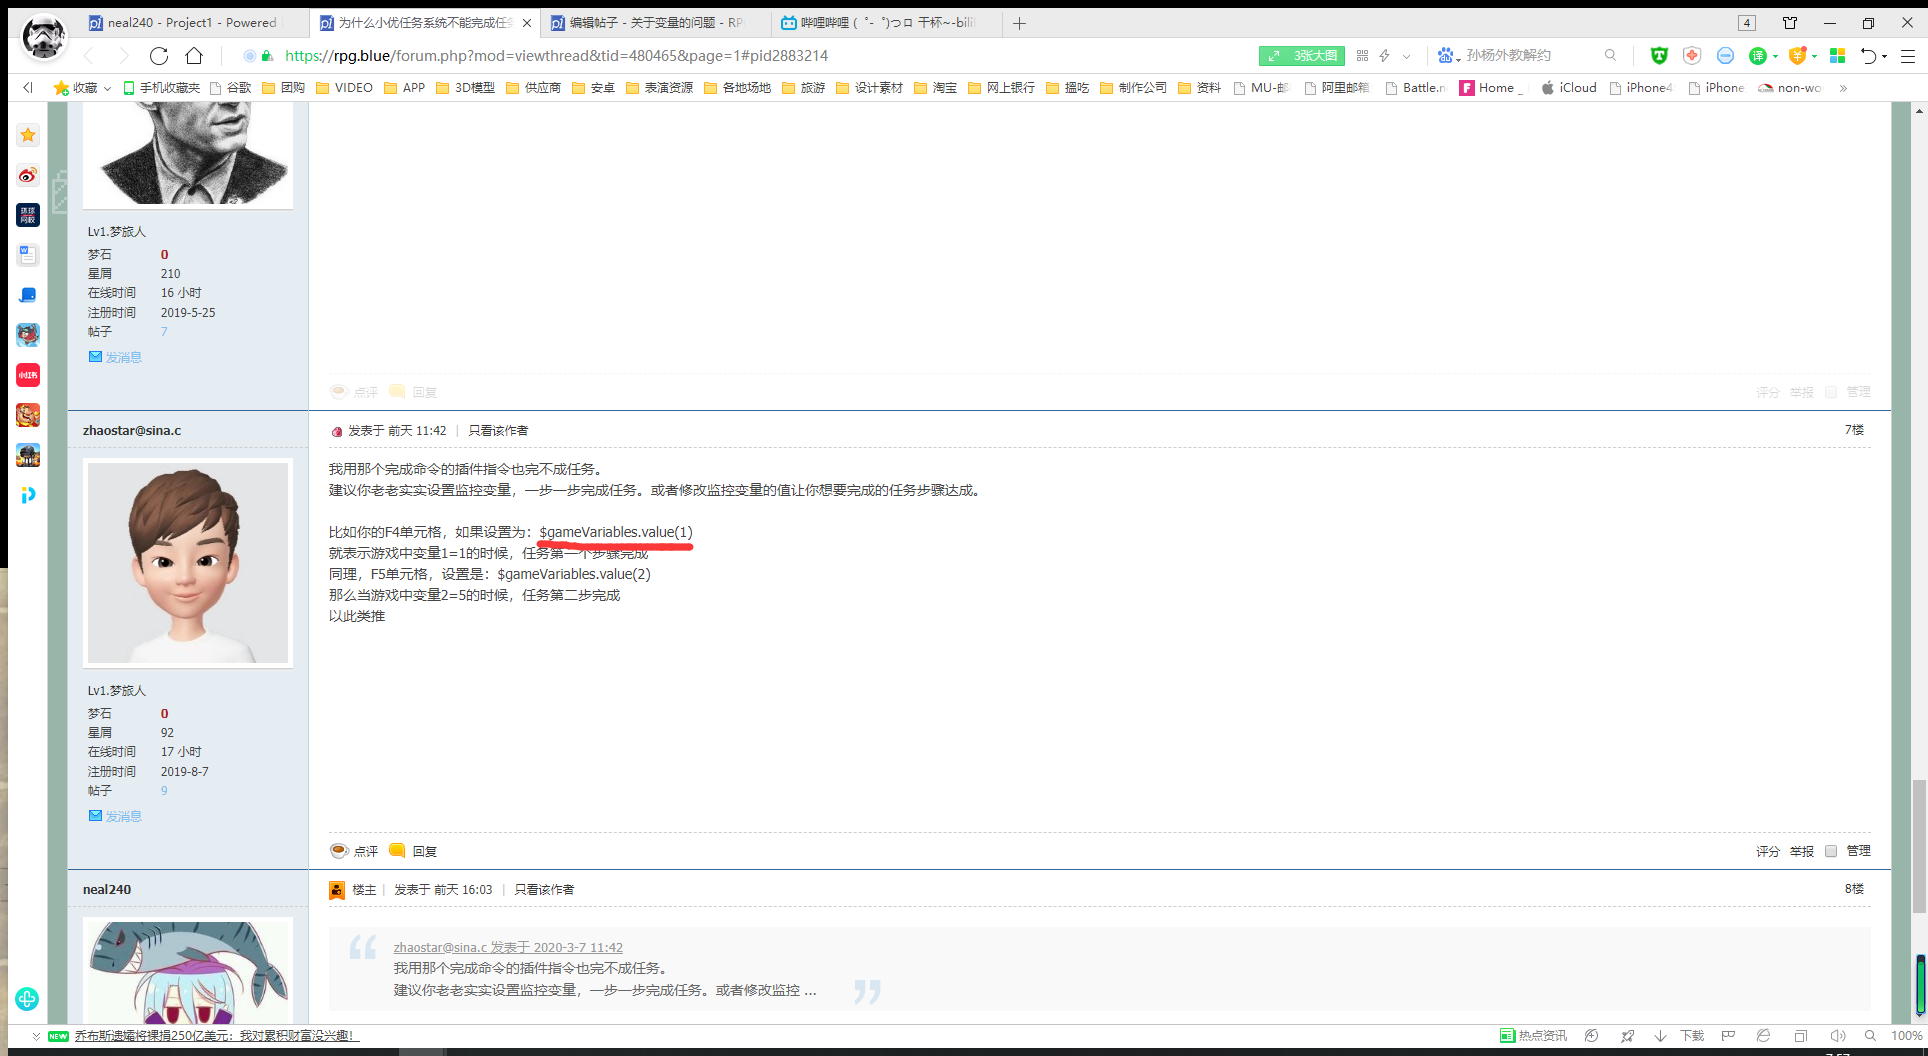Click the blue minus ad-block extension icon

click(x=1725, y=56)
